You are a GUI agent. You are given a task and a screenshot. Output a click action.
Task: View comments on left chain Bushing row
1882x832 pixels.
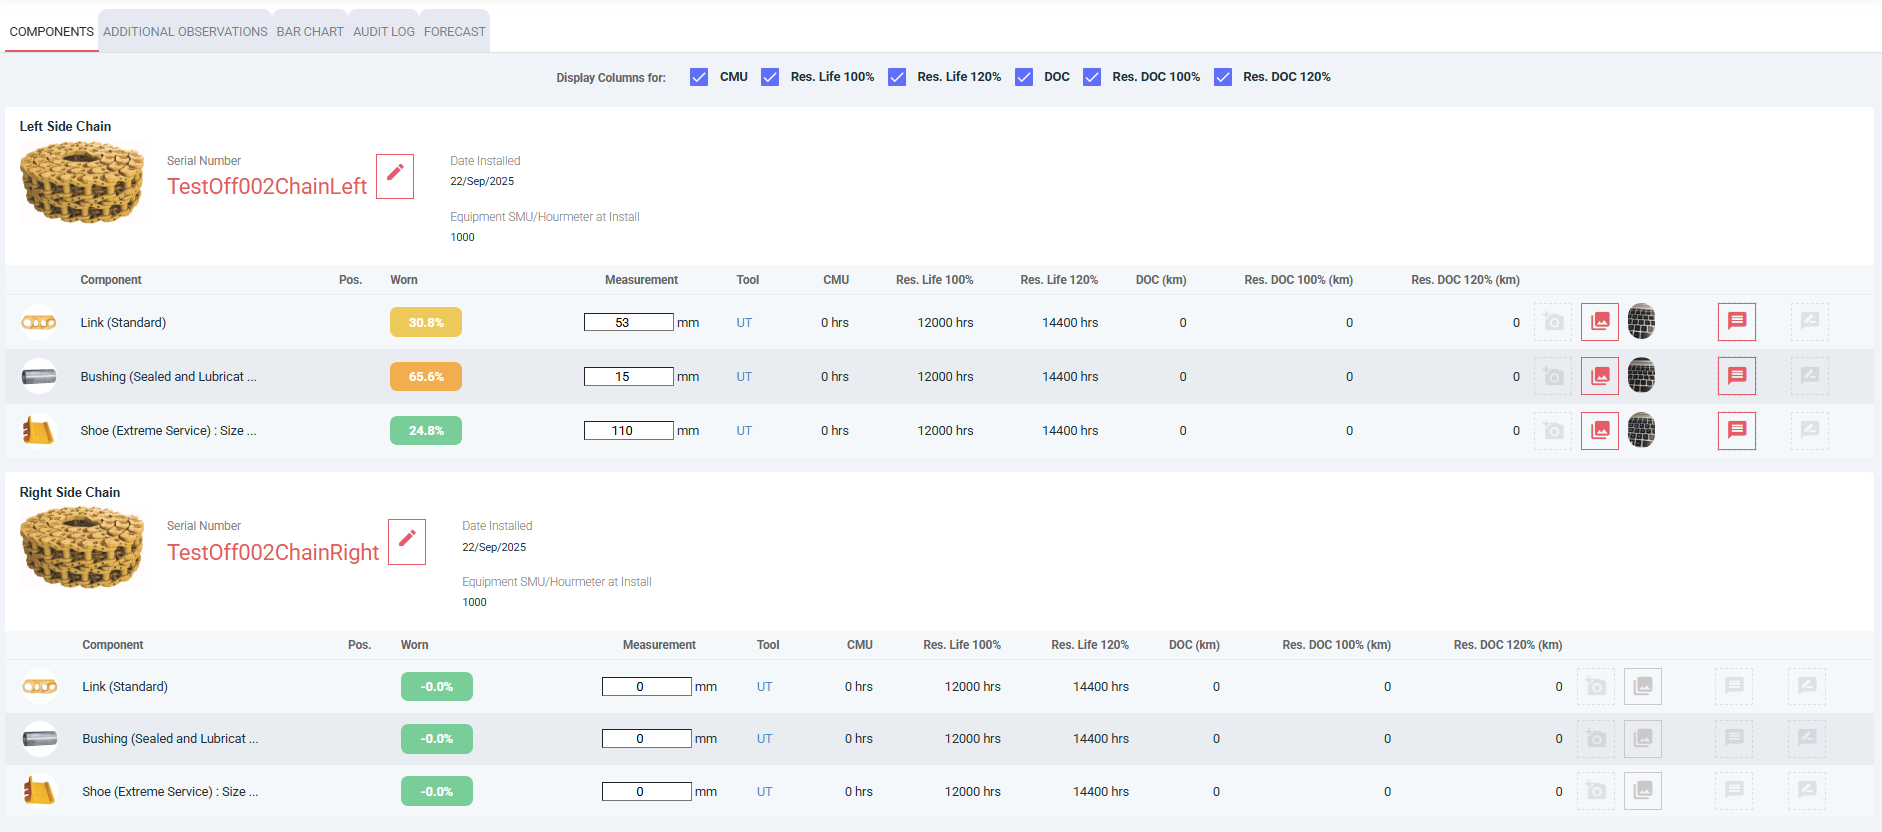point(1737,376)
